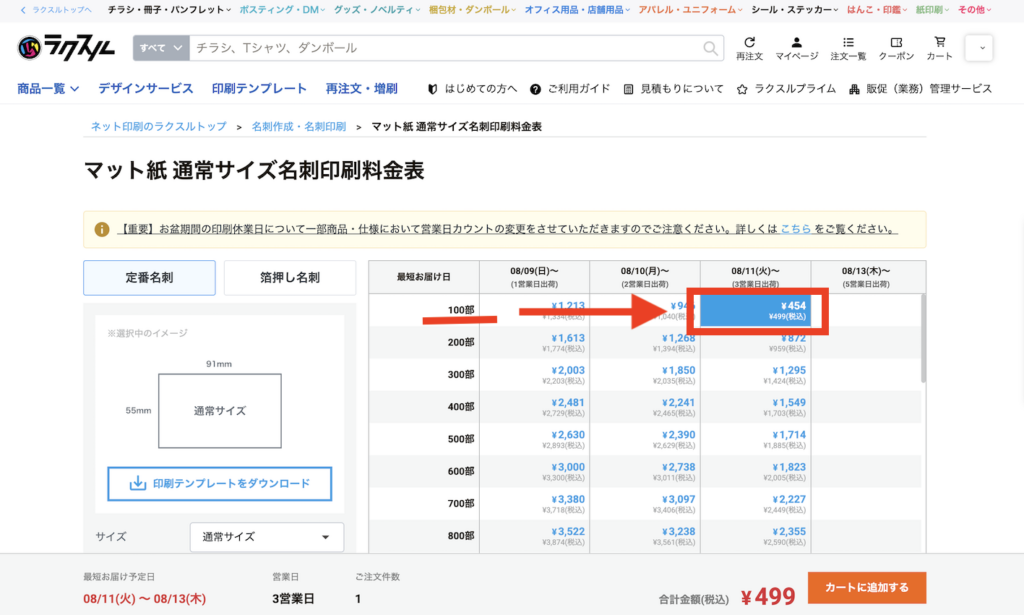Open マイページ account icon
Image resolution: width=1024 pixels, height=615 pixels.
coord(796,48)
